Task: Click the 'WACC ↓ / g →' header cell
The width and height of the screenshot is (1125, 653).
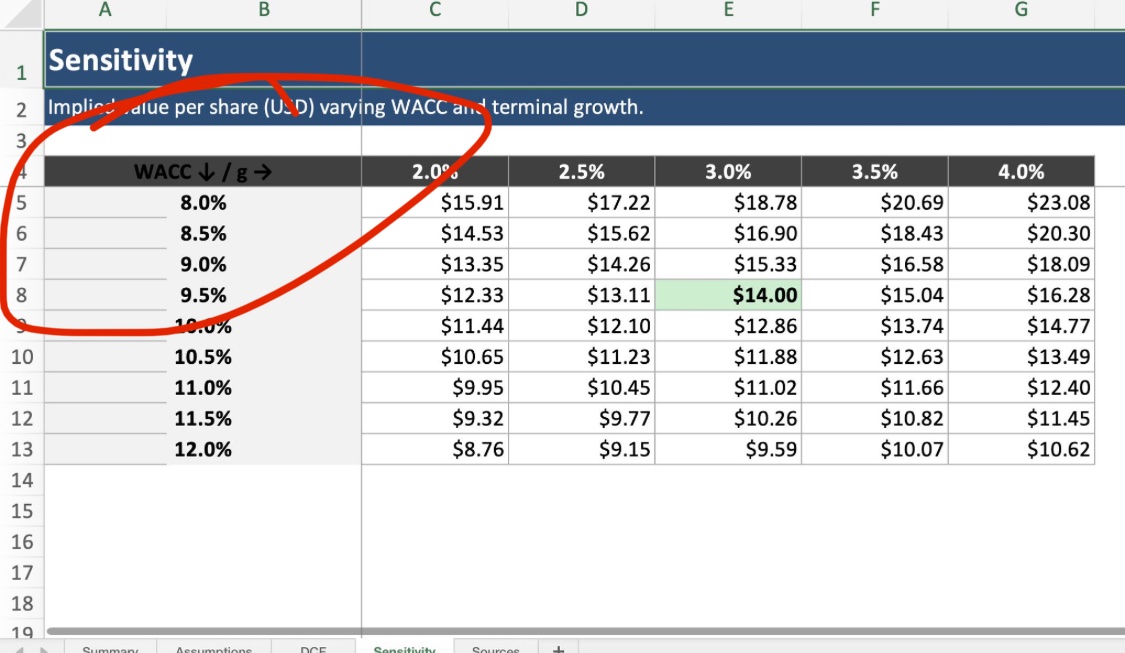Action: tap(203, 172)
